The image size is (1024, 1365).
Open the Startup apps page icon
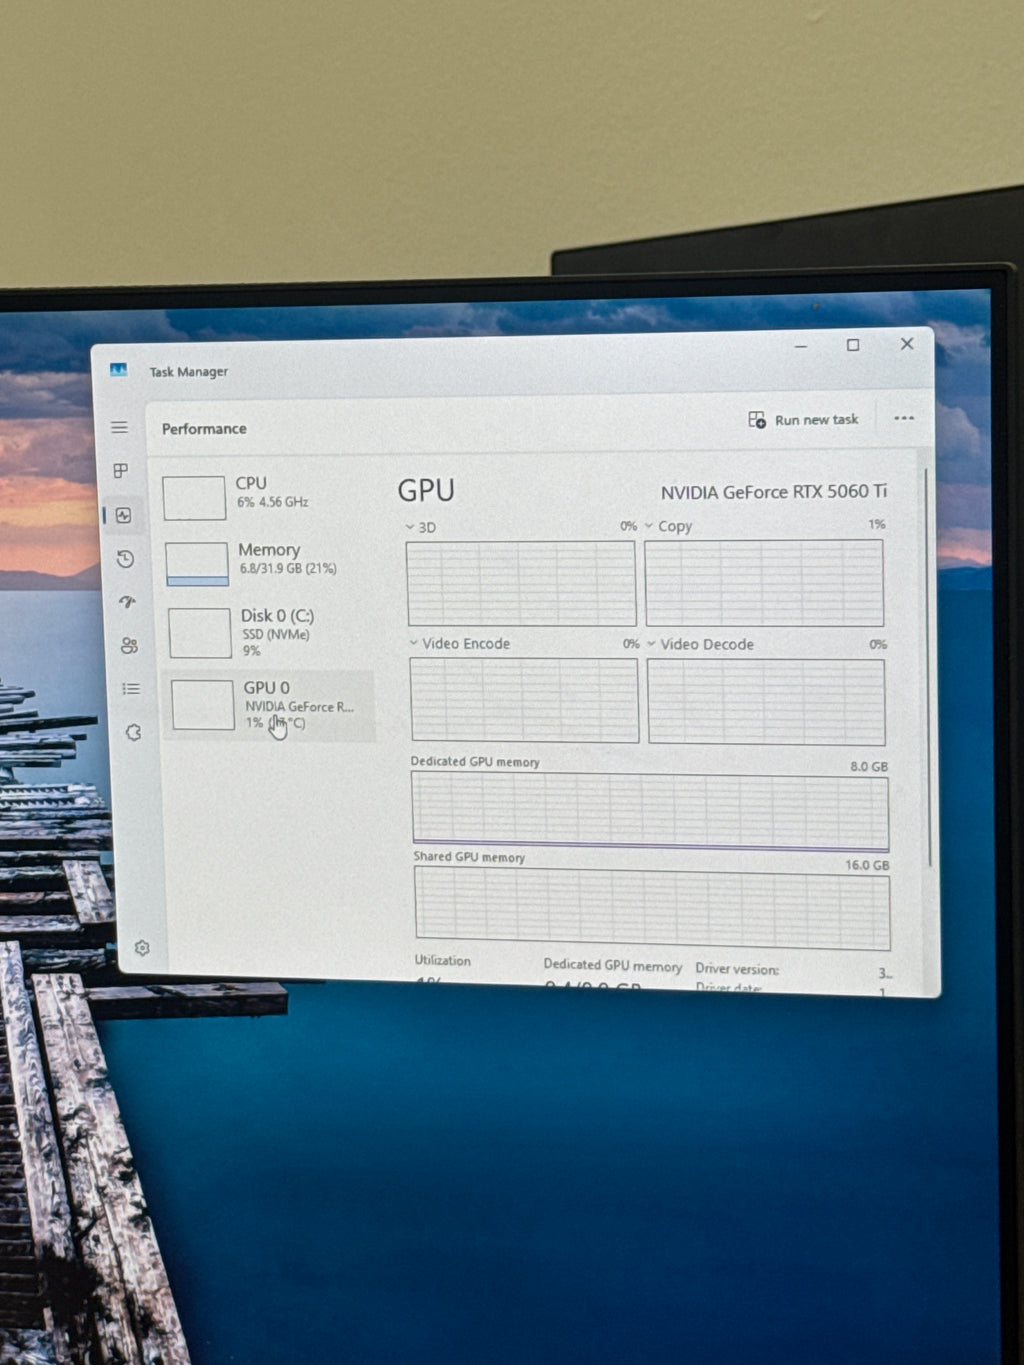(127, 602)
